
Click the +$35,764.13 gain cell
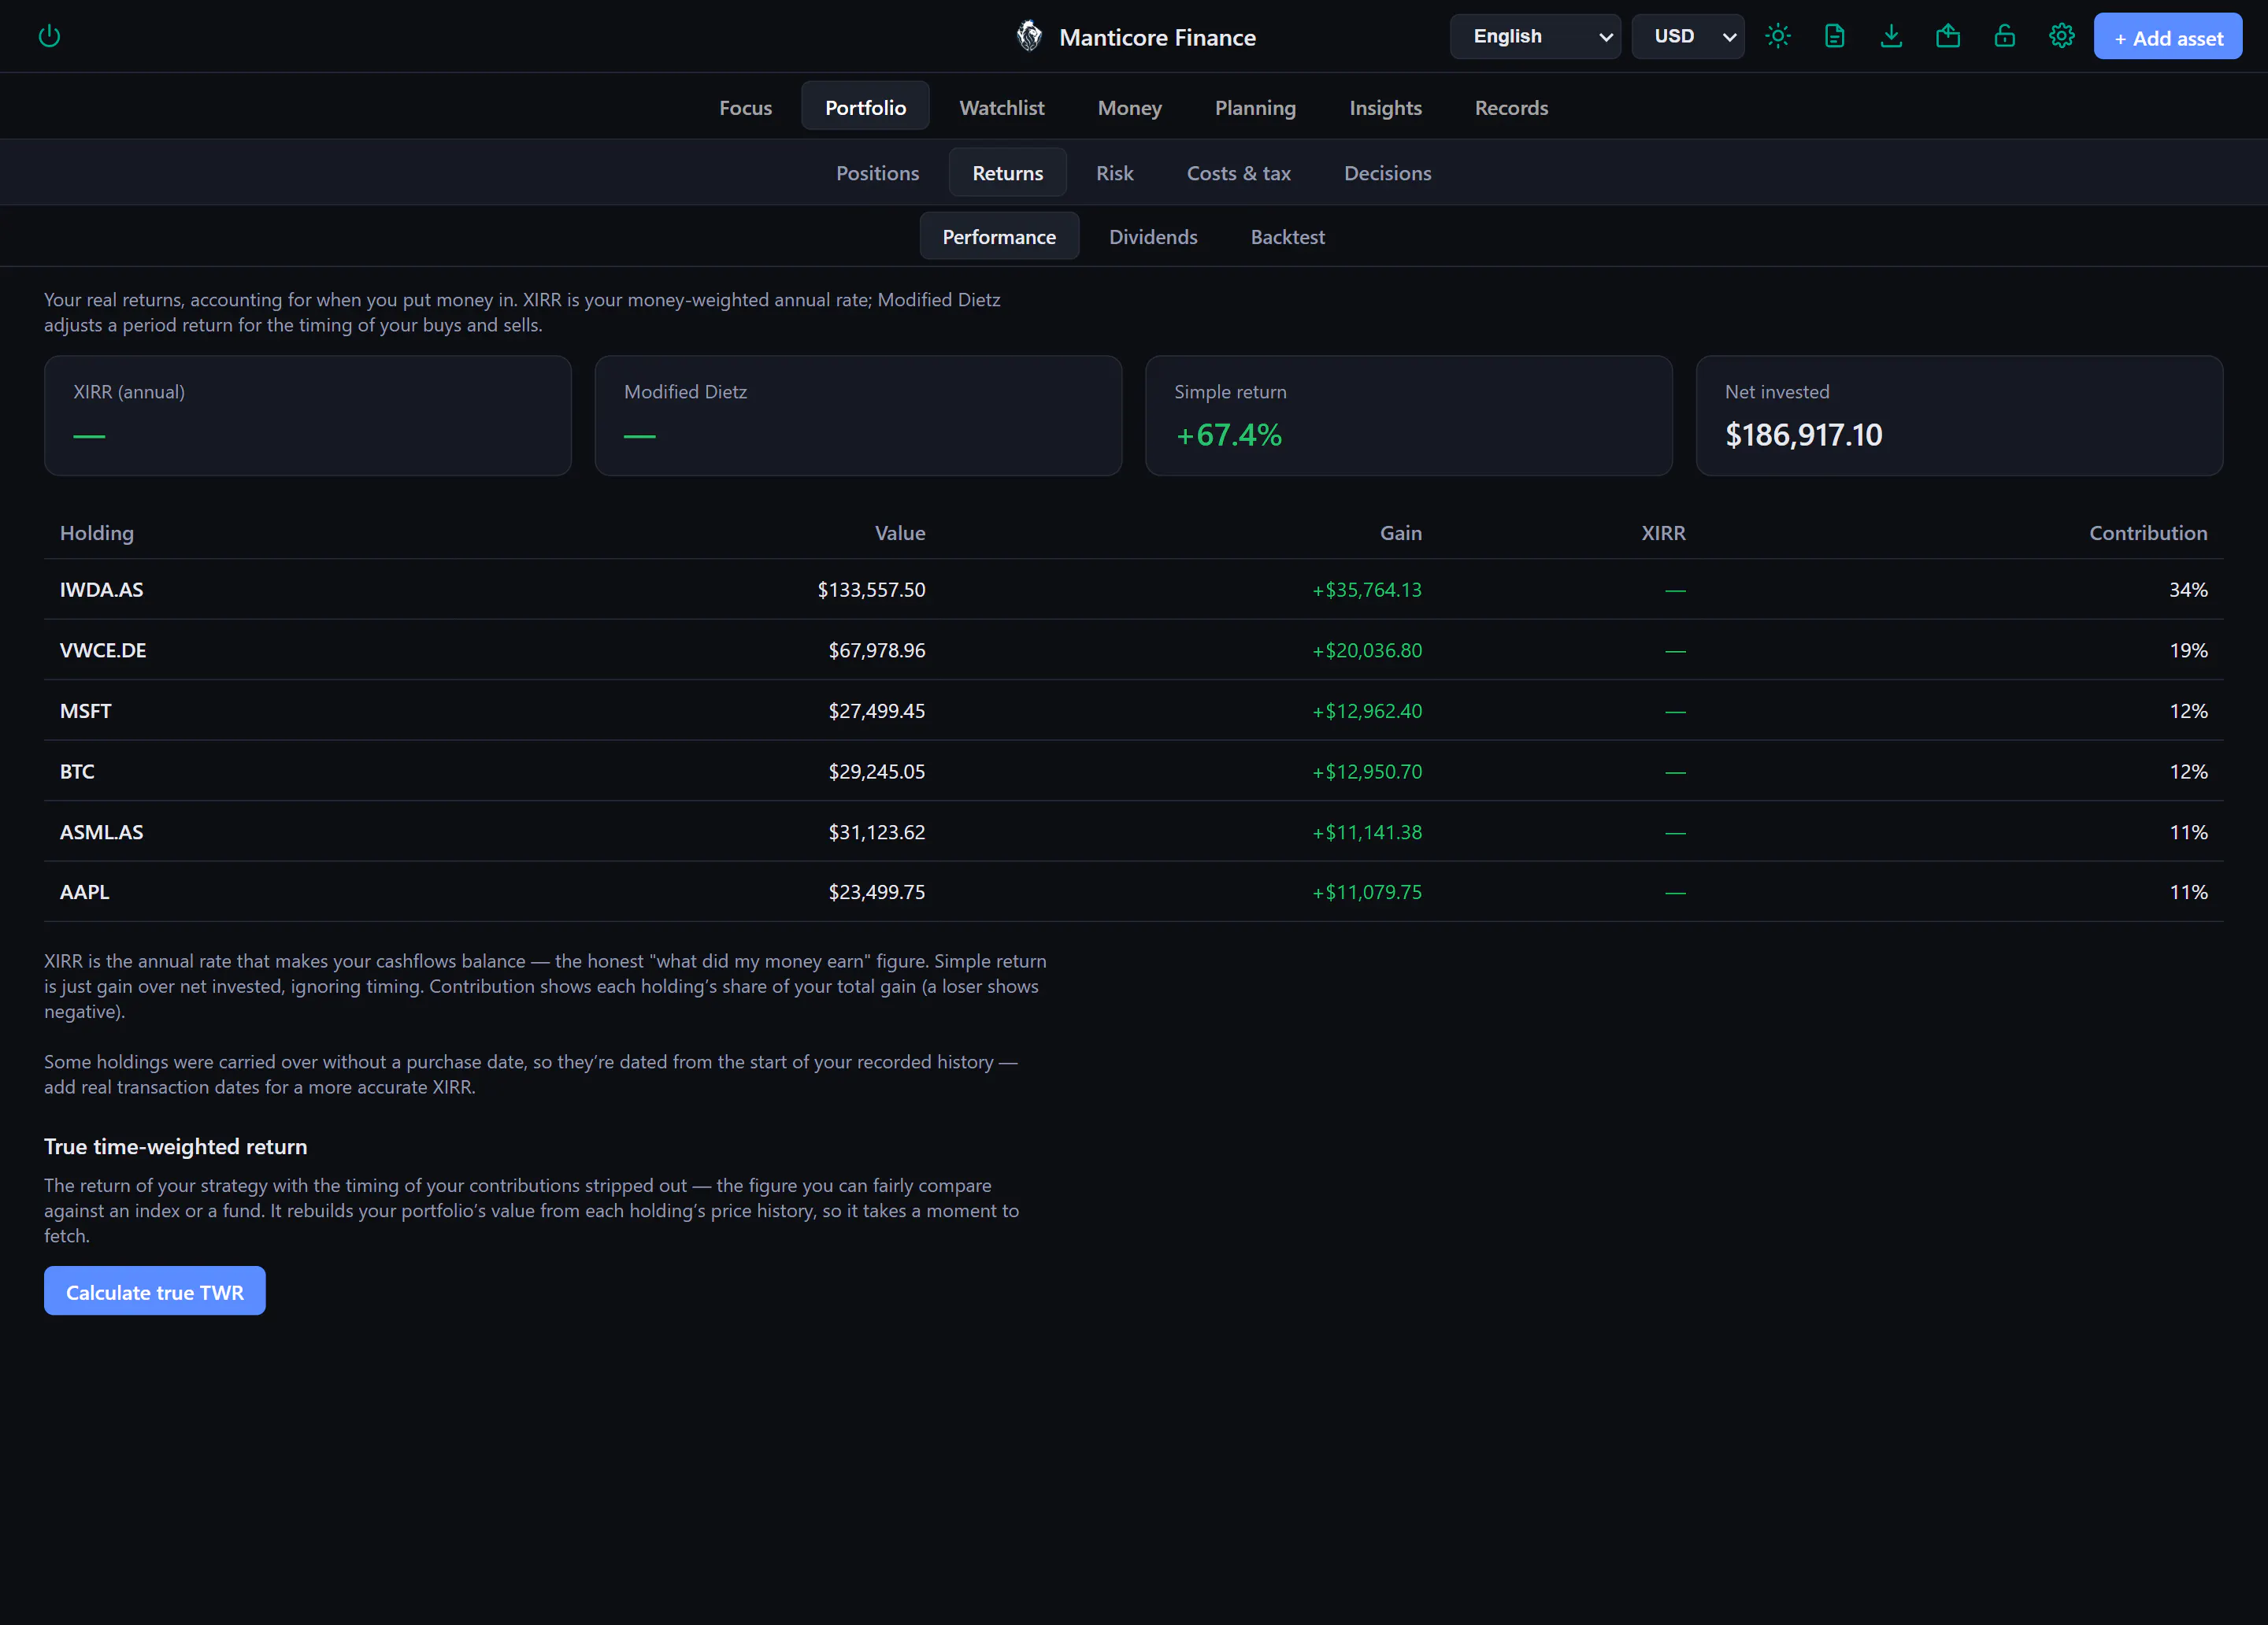tap(1367, 590)
